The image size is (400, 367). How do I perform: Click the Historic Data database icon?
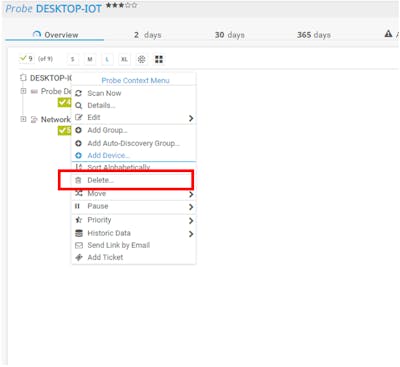pyautogui.click(x=78, y=233)
